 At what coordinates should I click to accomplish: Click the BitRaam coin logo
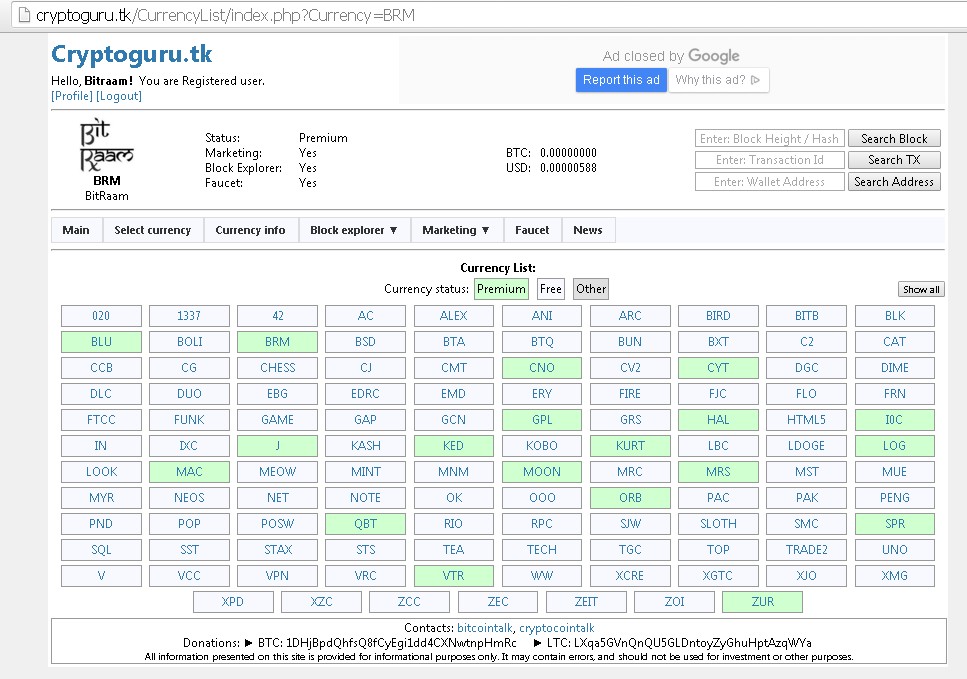pyautogui.click(x=107, y=146)
